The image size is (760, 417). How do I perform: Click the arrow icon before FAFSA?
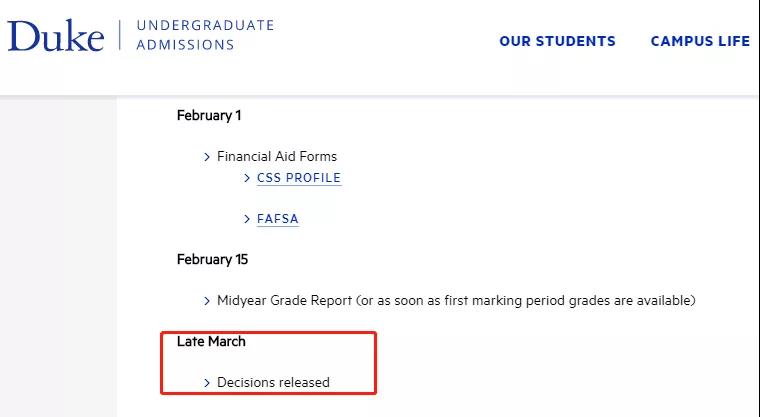click(247, 219)
